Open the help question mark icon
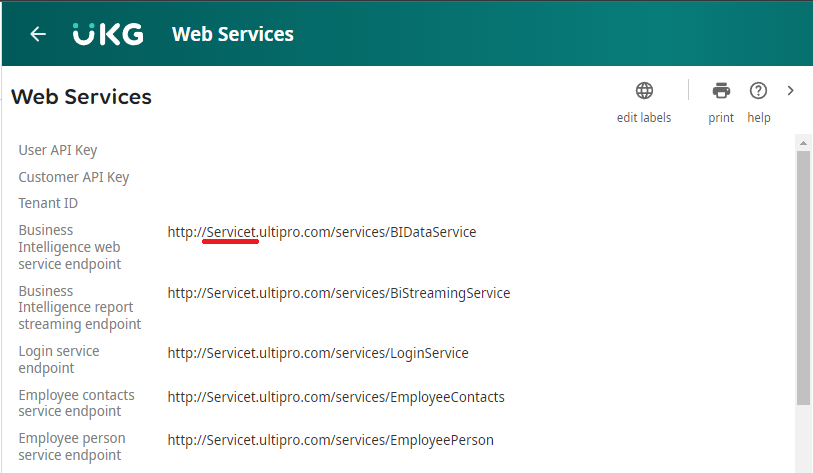 [x=758, y=91]
